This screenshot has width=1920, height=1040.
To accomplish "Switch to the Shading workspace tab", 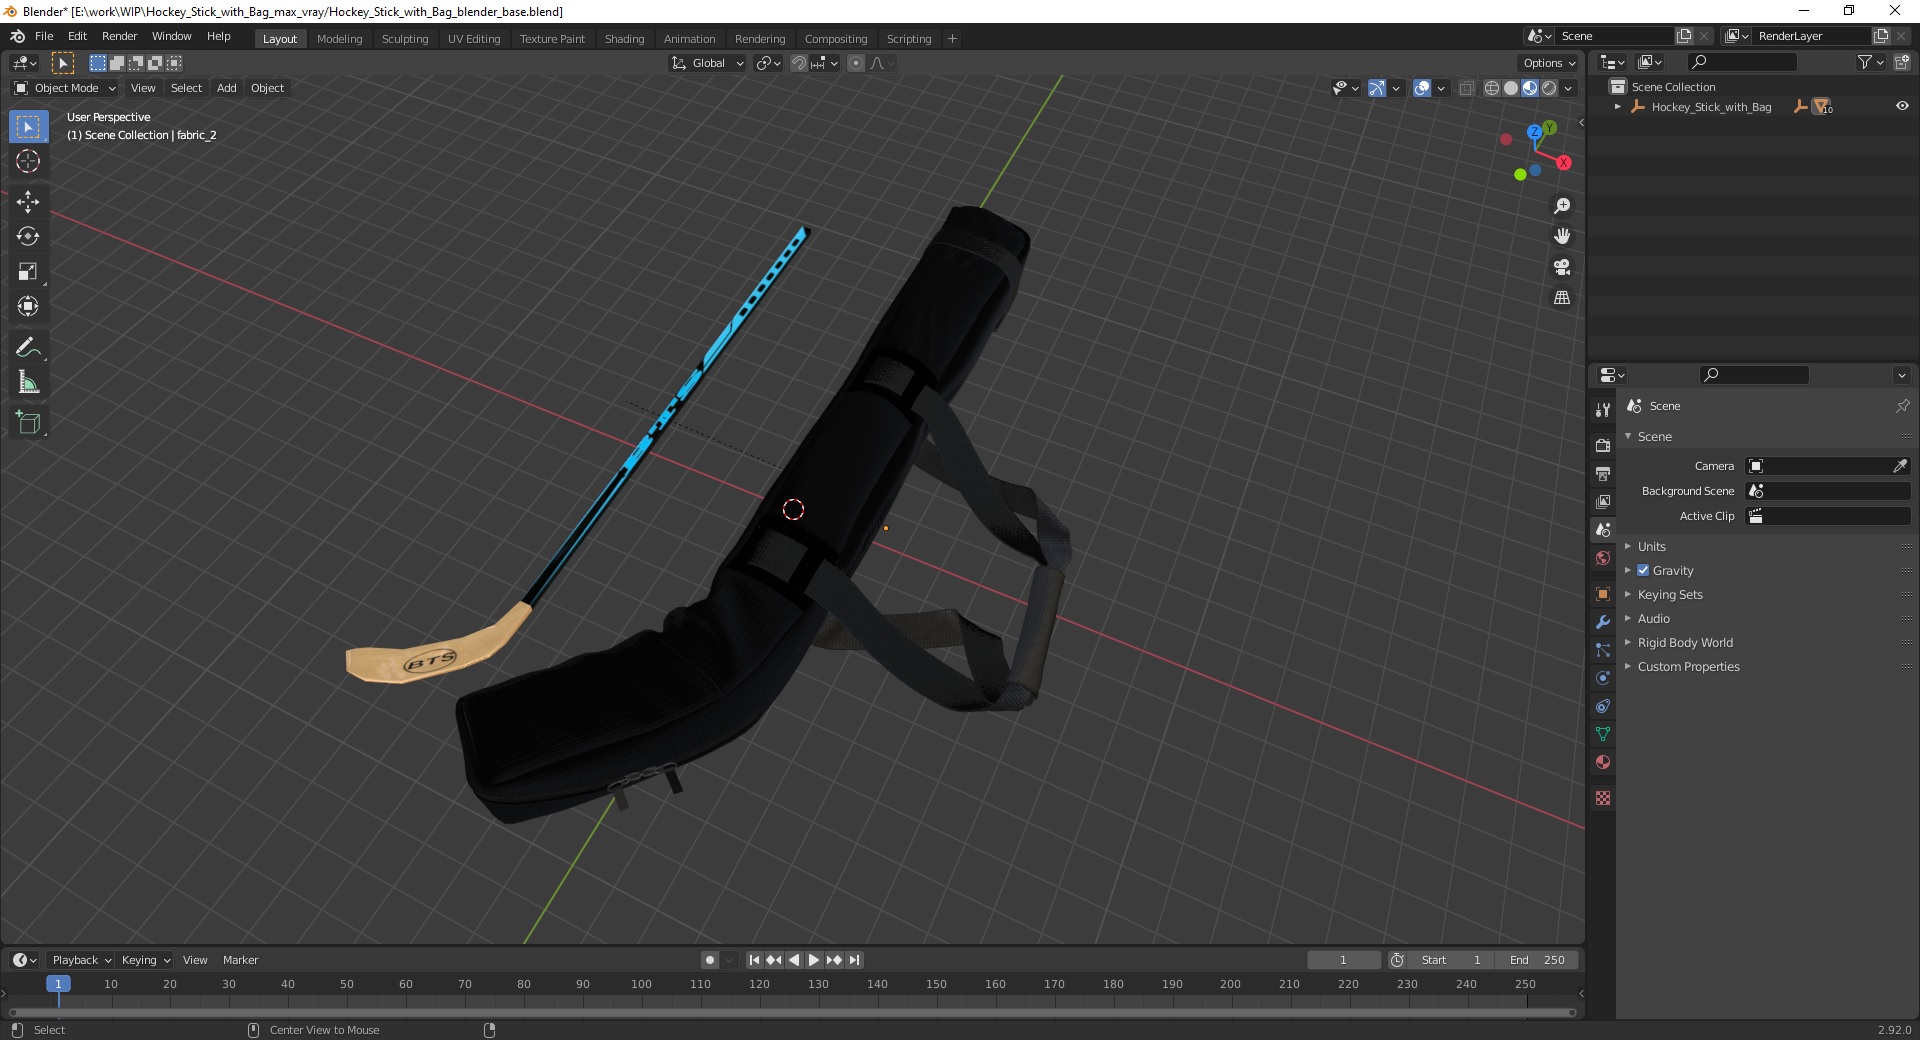I will click(624, 39).
